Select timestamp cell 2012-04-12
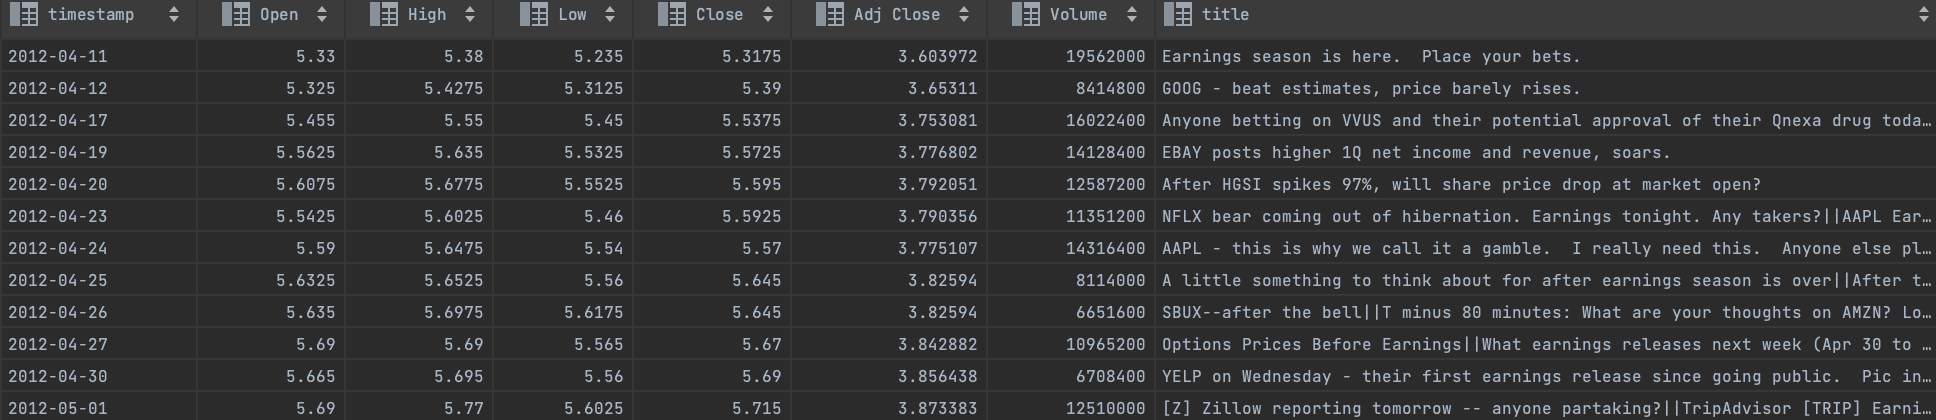This screenshot has width=1936, height=420. 58,89
